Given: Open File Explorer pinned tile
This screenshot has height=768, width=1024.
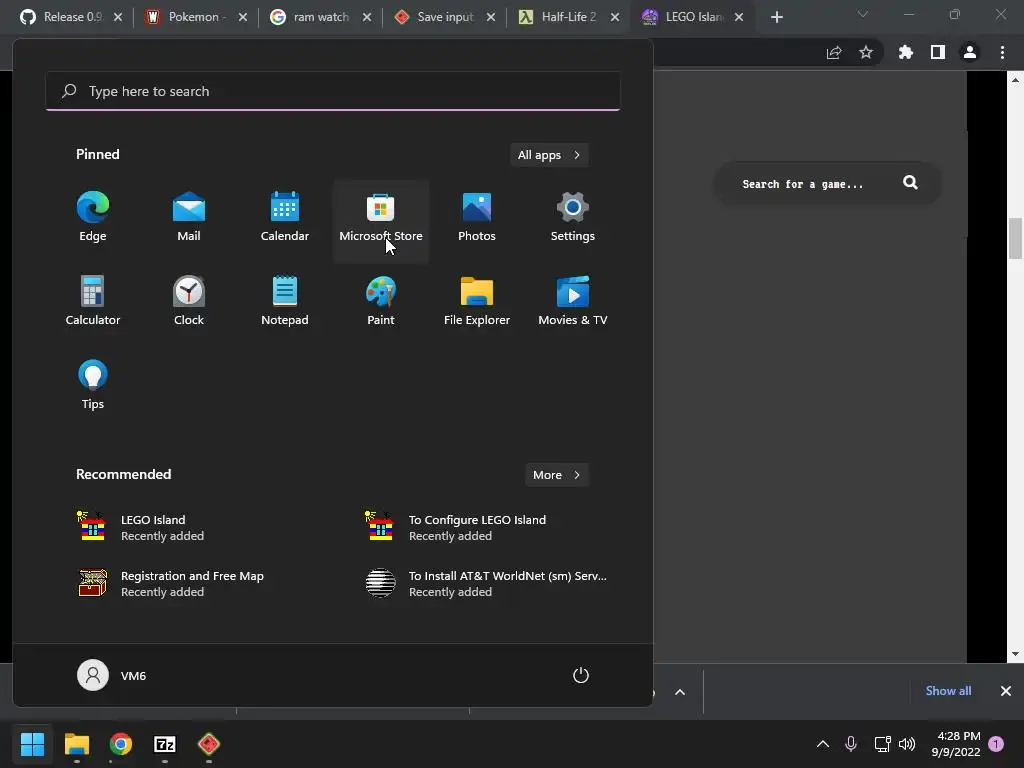Looking at the screenshot, I should pyautogui.click(x=477, y=302).
